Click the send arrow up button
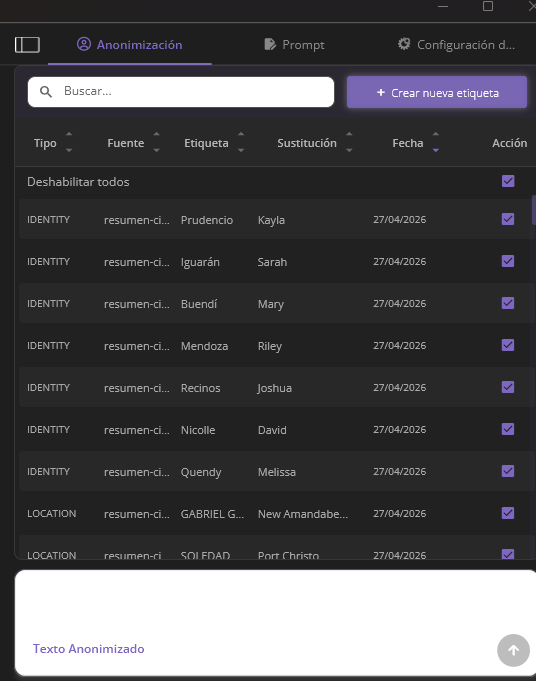The image size is (536, 681). [513, 650]
